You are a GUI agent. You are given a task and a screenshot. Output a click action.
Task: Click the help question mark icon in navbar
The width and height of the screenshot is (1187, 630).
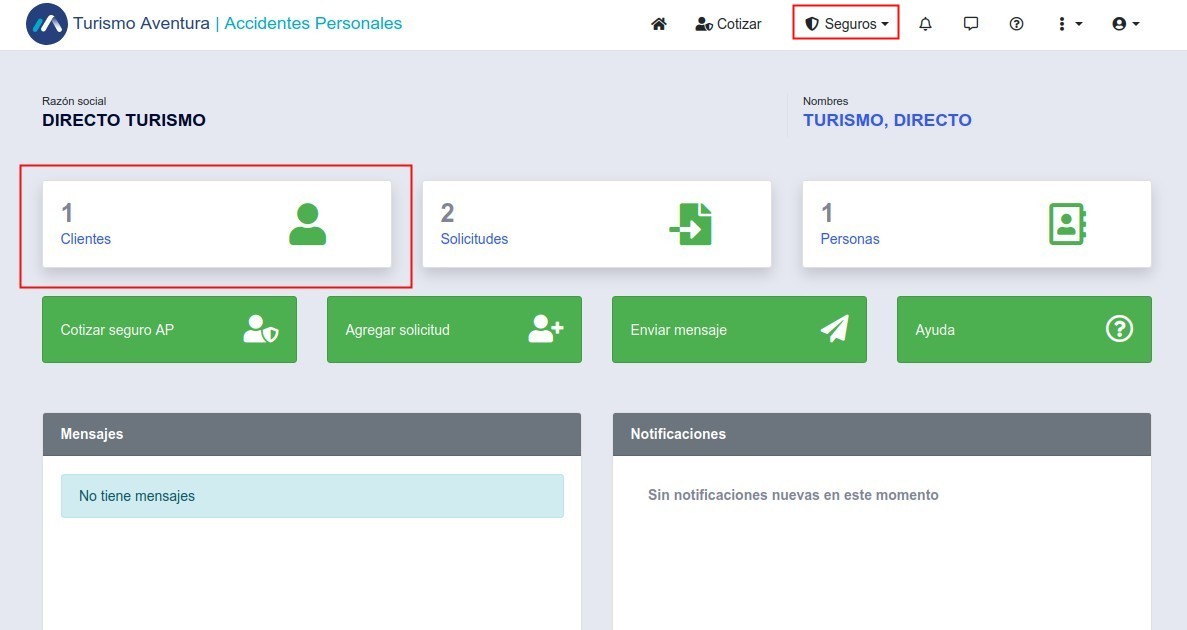(x=1016, y=24)
